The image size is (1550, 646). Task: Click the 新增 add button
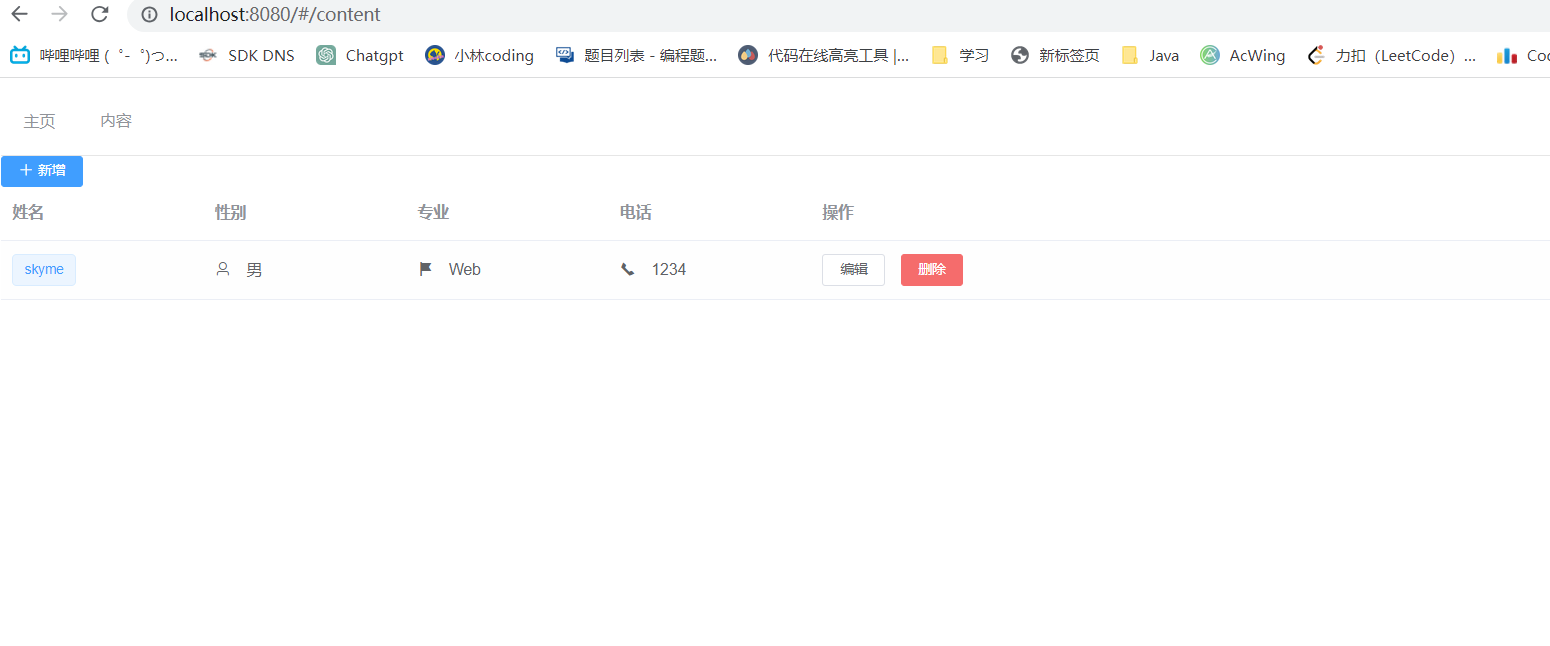coord(42,171)
